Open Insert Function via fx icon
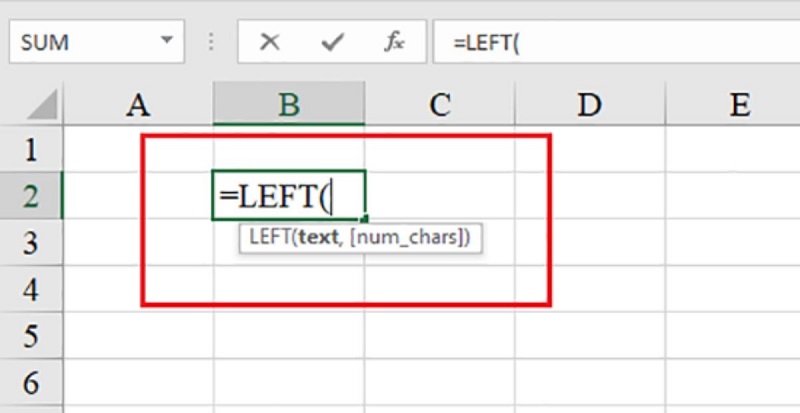Viewport: 800px width, 413px height. tap(395, 43)
